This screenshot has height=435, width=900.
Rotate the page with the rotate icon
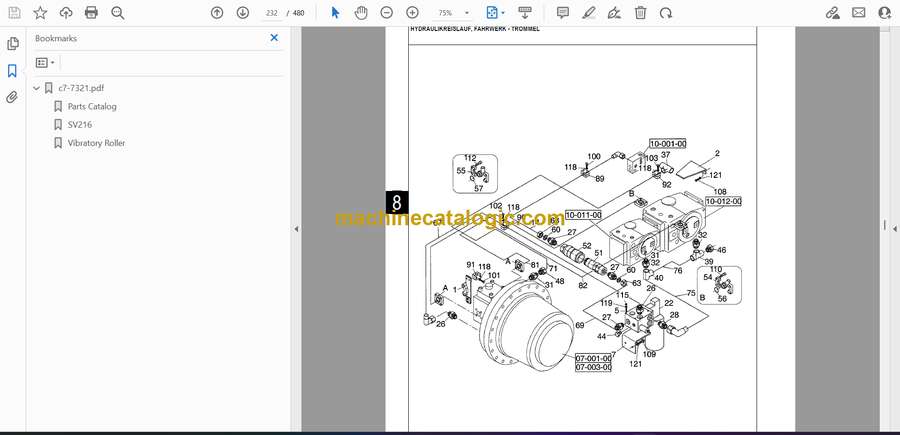pos(666,13)
